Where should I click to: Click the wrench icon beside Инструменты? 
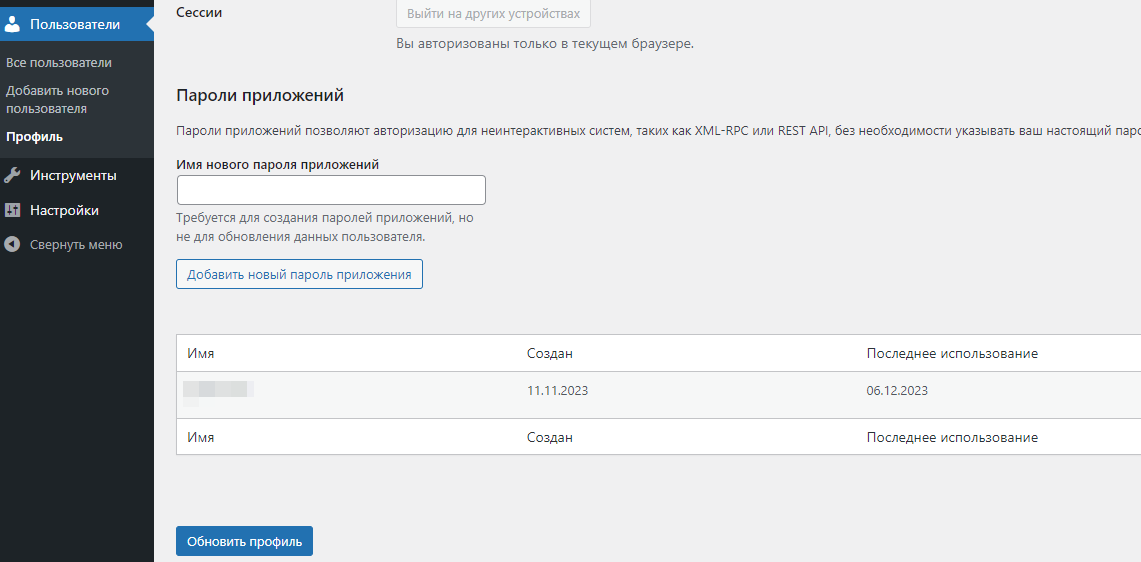coord(12,176)
